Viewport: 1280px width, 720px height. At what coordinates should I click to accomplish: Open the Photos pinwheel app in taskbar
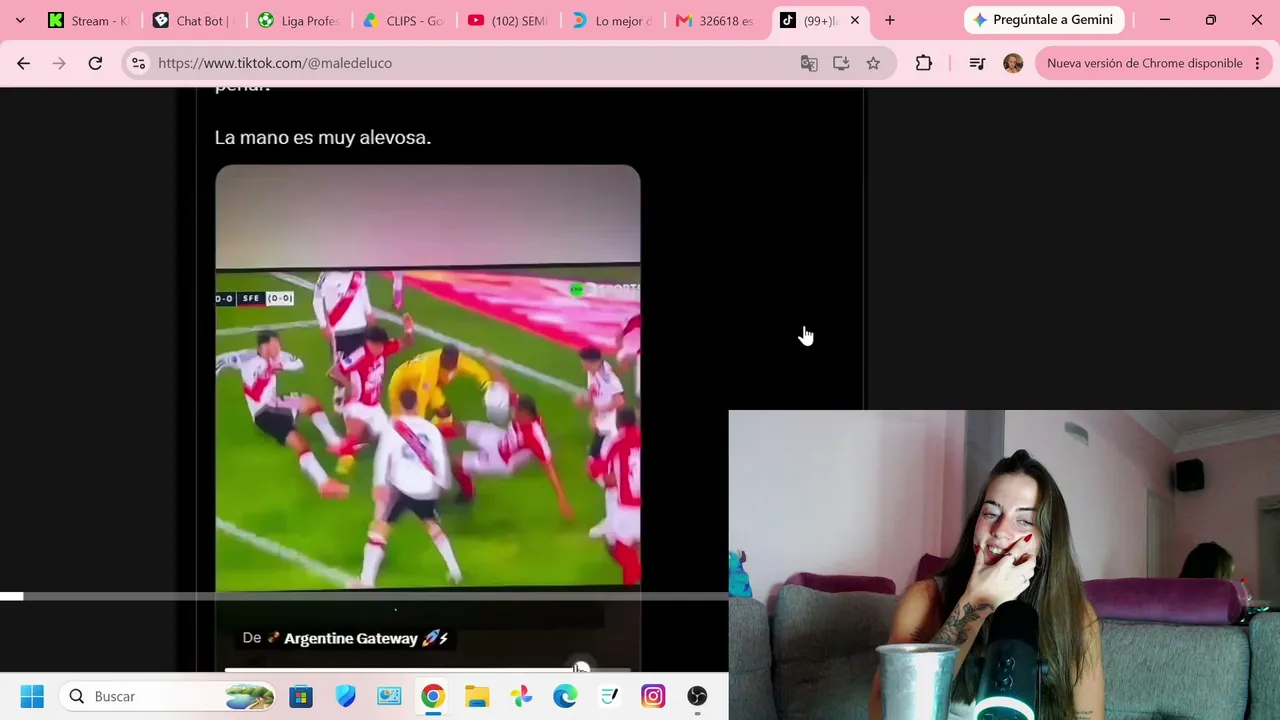pyautogui.click(x=521, y=696)
